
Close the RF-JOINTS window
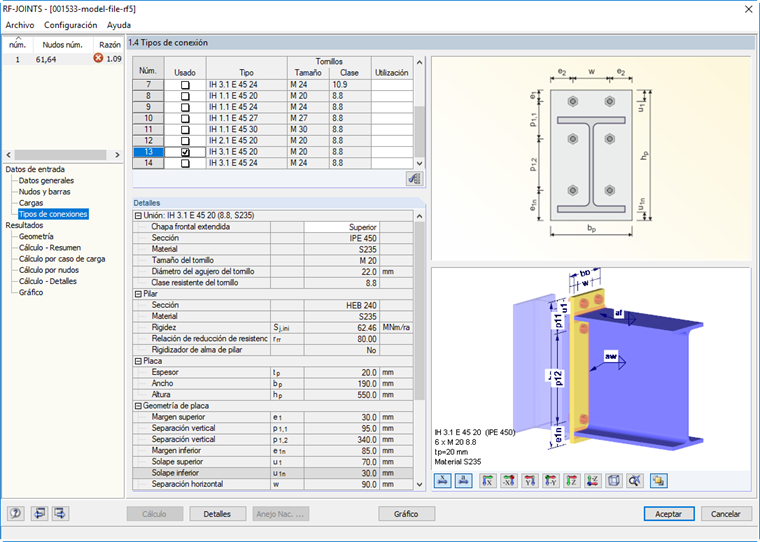748,9
